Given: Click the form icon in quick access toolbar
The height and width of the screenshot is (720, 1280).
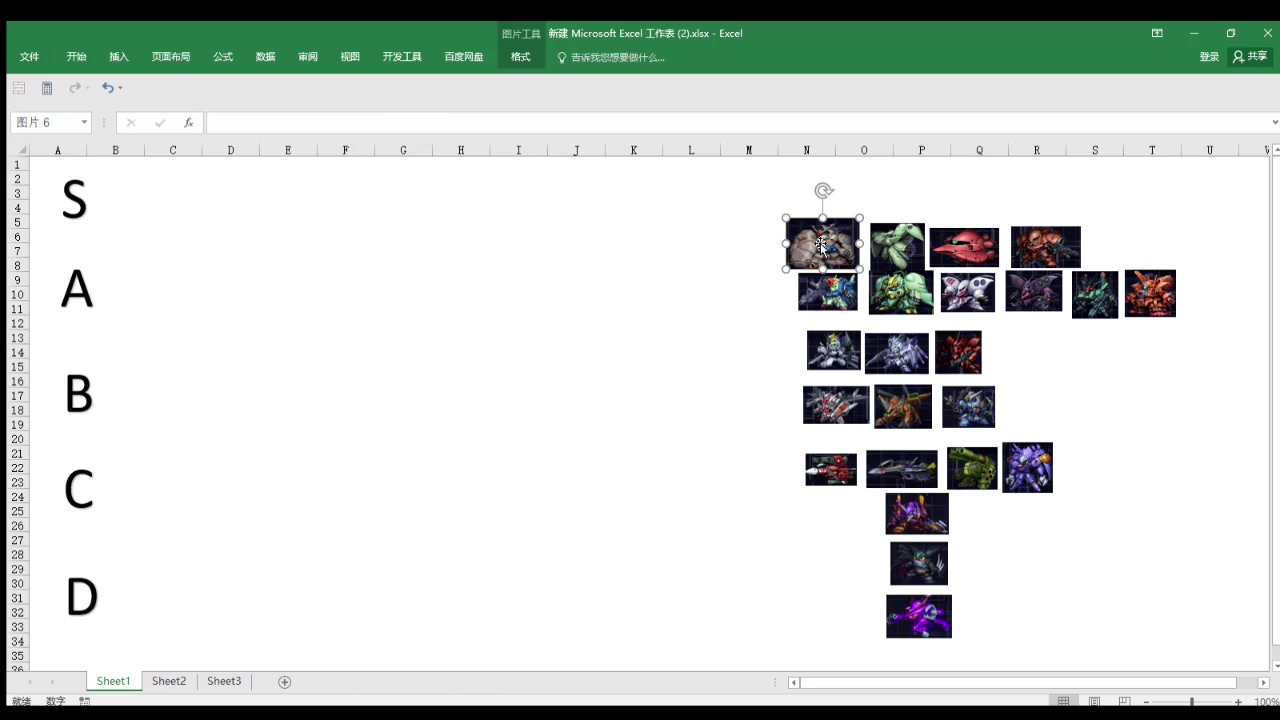Looking at the screenshot, I should [x=19, y=88].
